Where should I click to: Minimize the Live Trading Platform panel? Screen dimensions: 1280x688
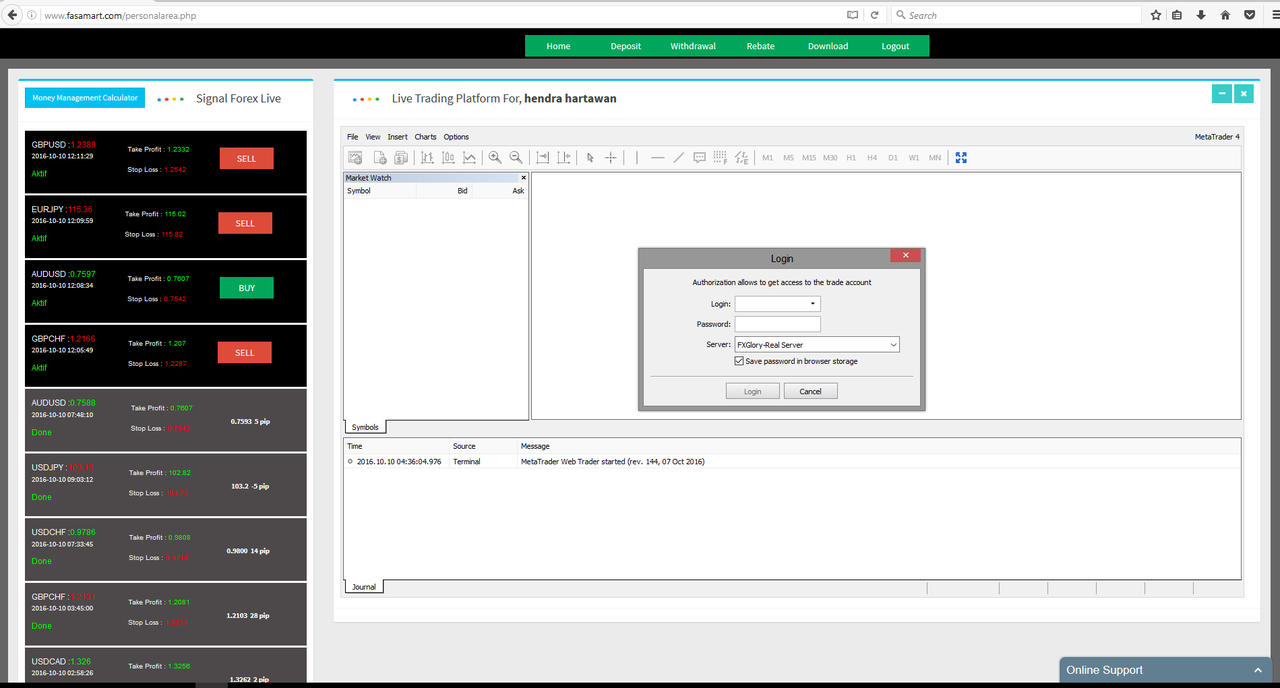point(1221,93)
